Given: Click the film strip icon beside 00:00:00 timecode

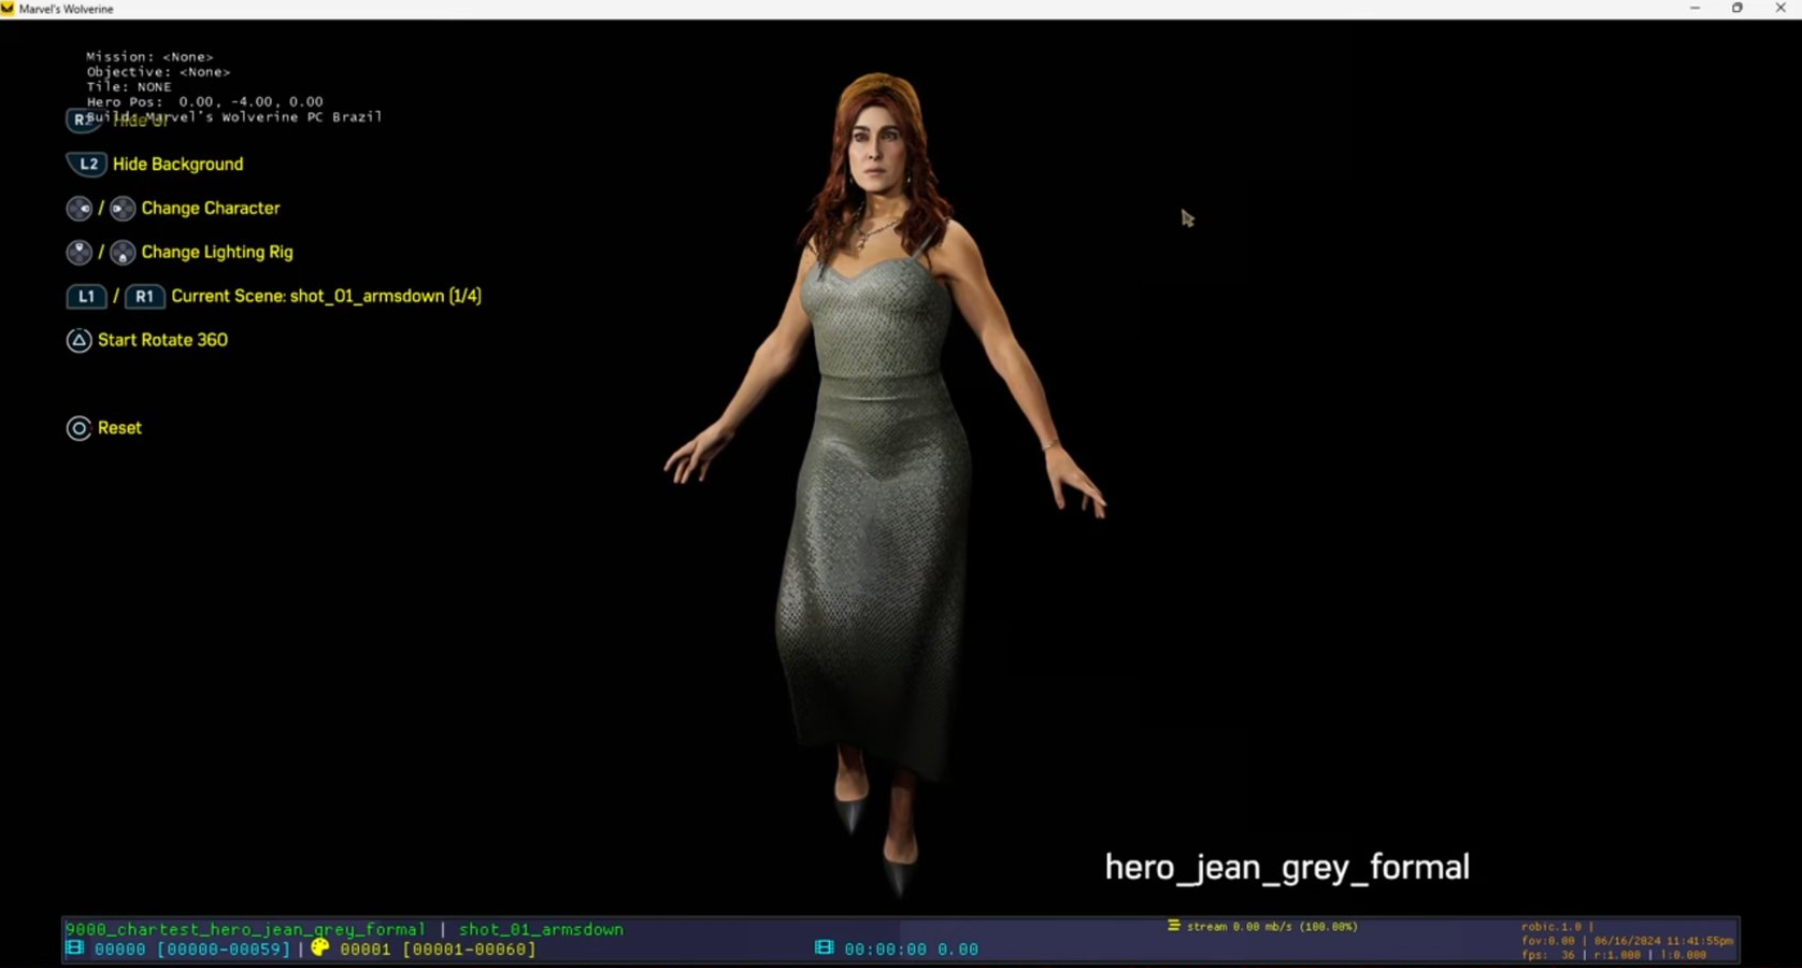Looking at the screenshot, I should tap(824, 947).
